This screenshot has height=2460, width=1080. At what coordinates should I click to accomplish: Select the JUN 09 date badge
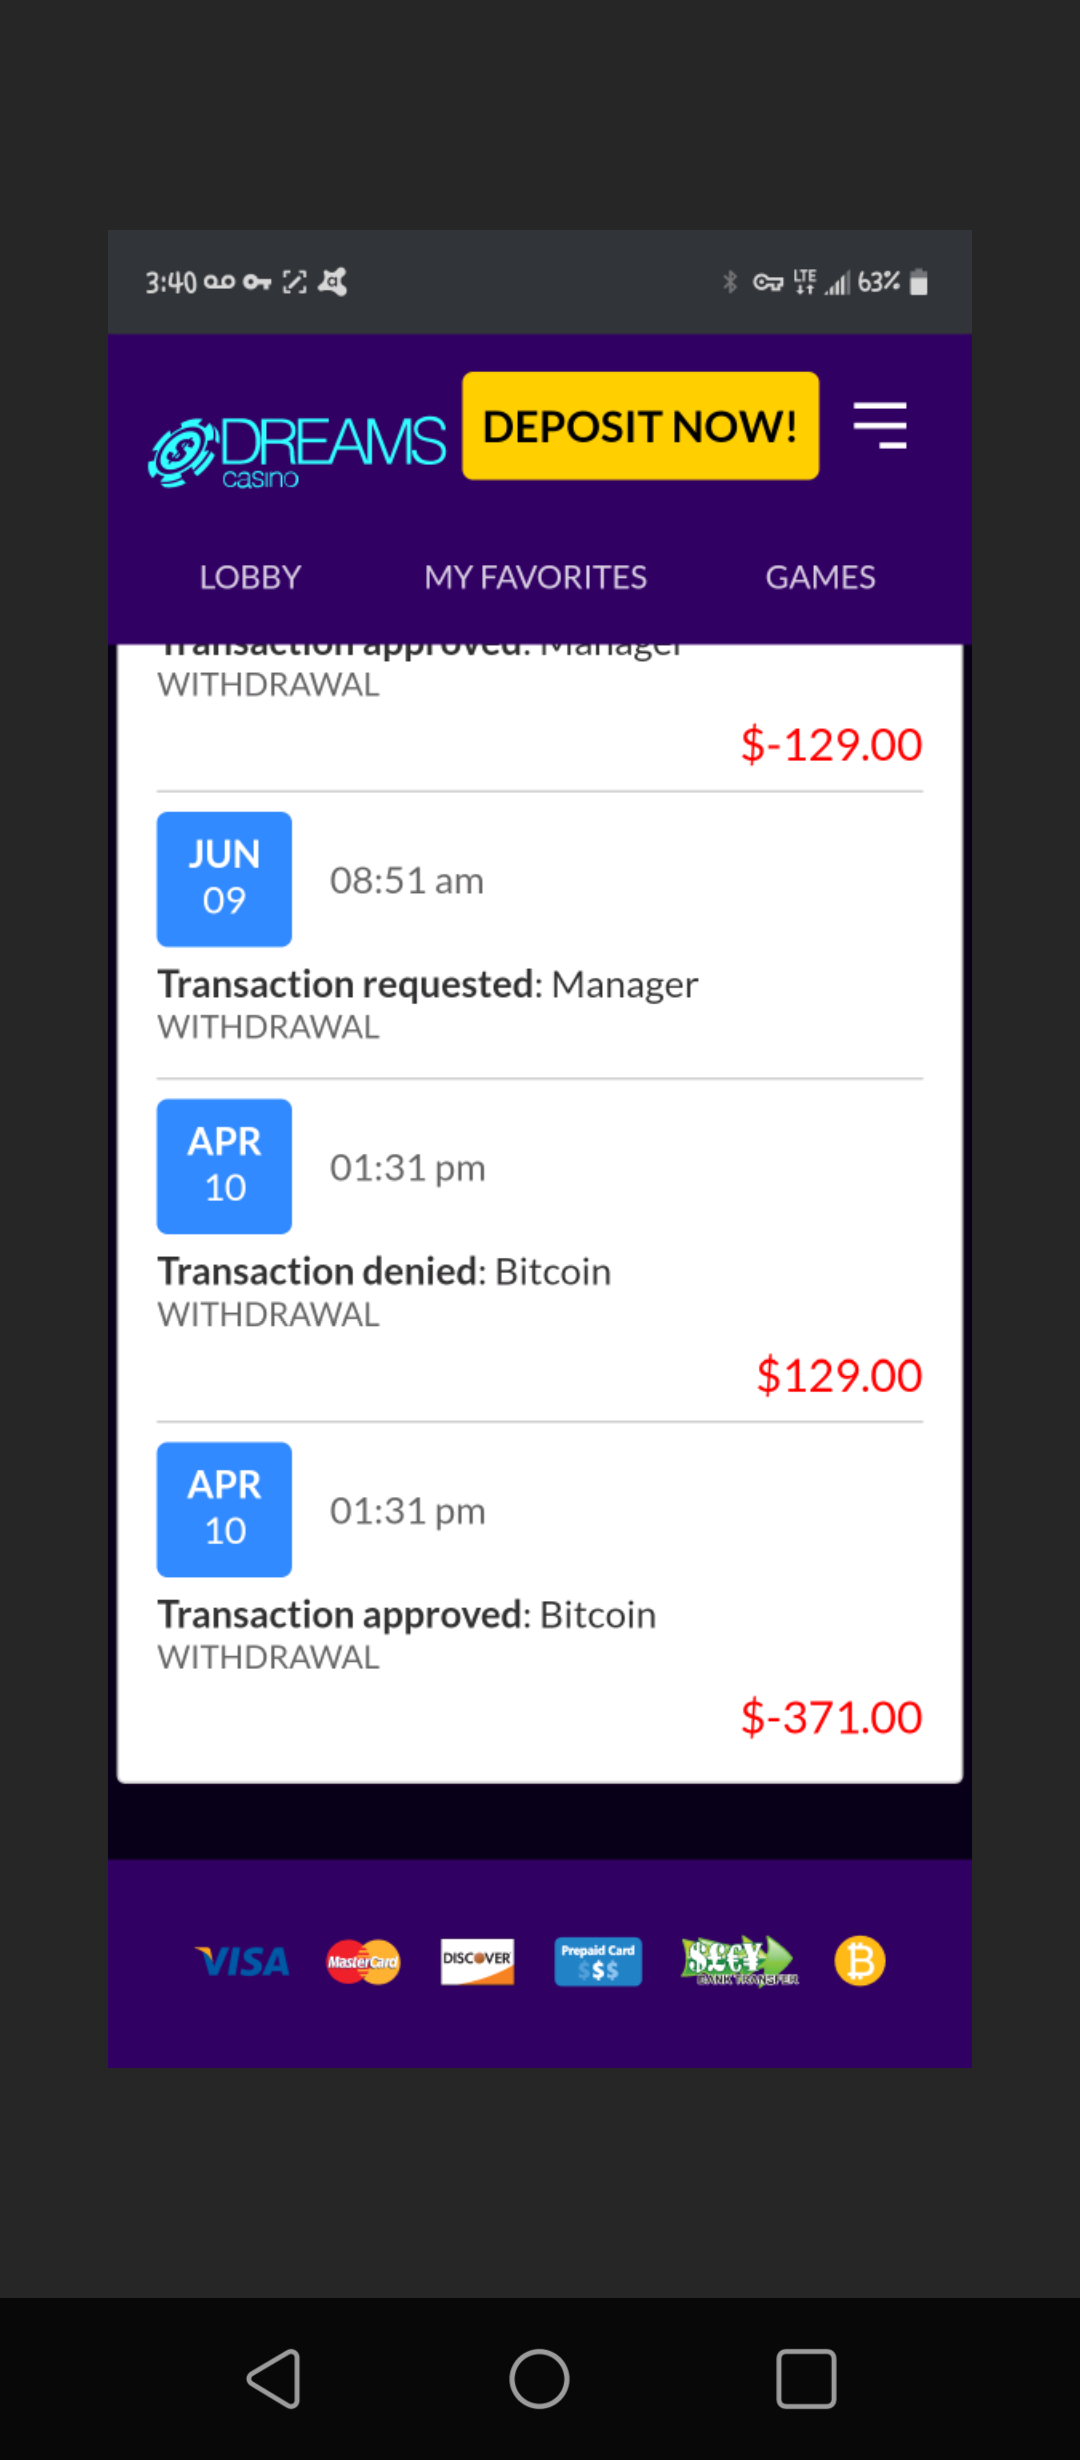224,879
